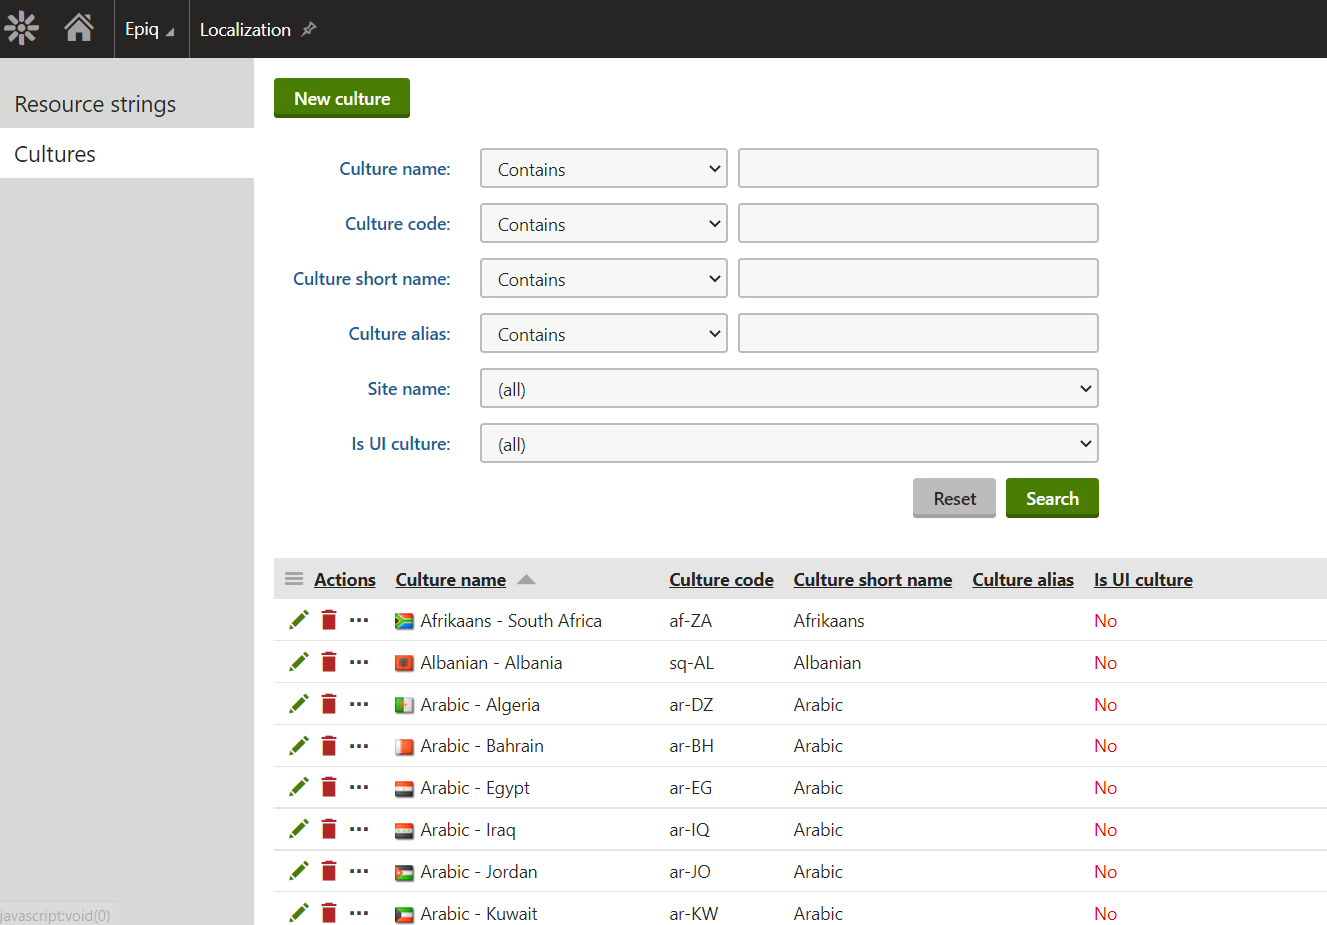Open more actions for Arabic - Algeria

(x=359, y=704)
